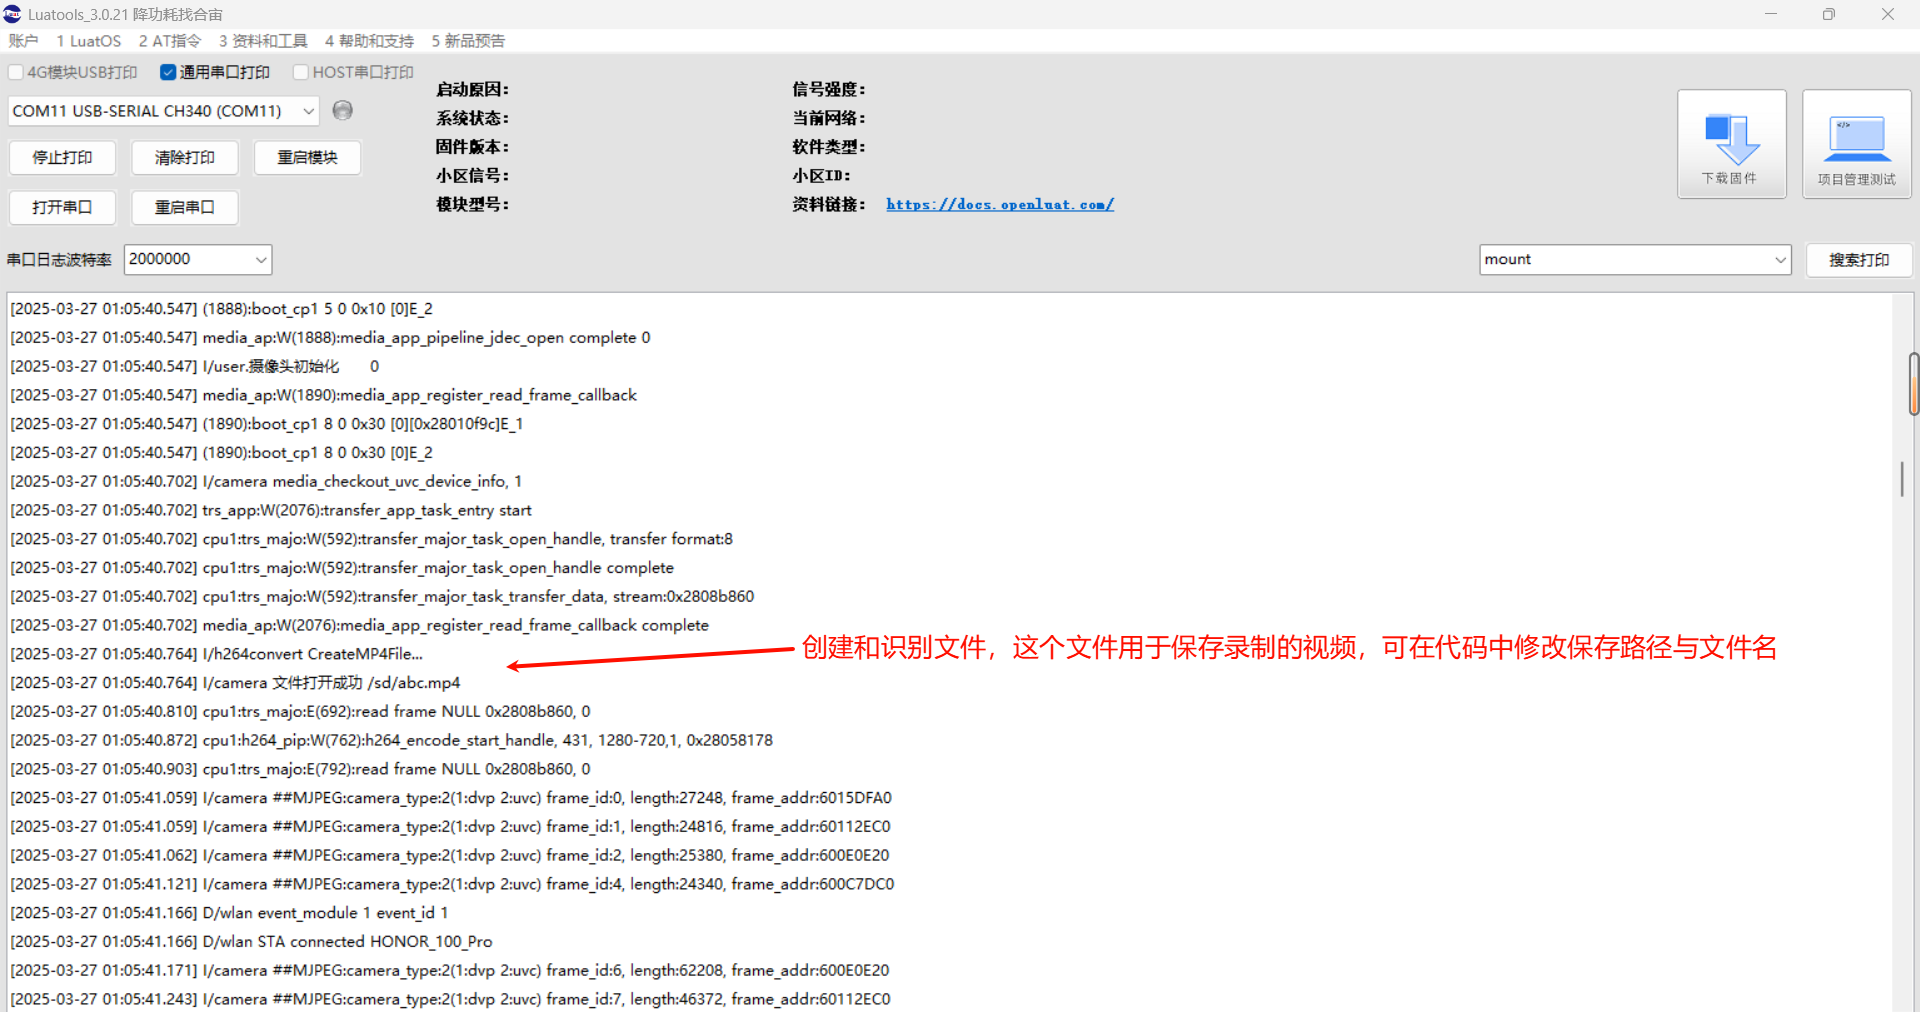Viewport: 1920px width, 1012px height.
Task: Open the docs.openluat.com link
Action: (1000, 204)
